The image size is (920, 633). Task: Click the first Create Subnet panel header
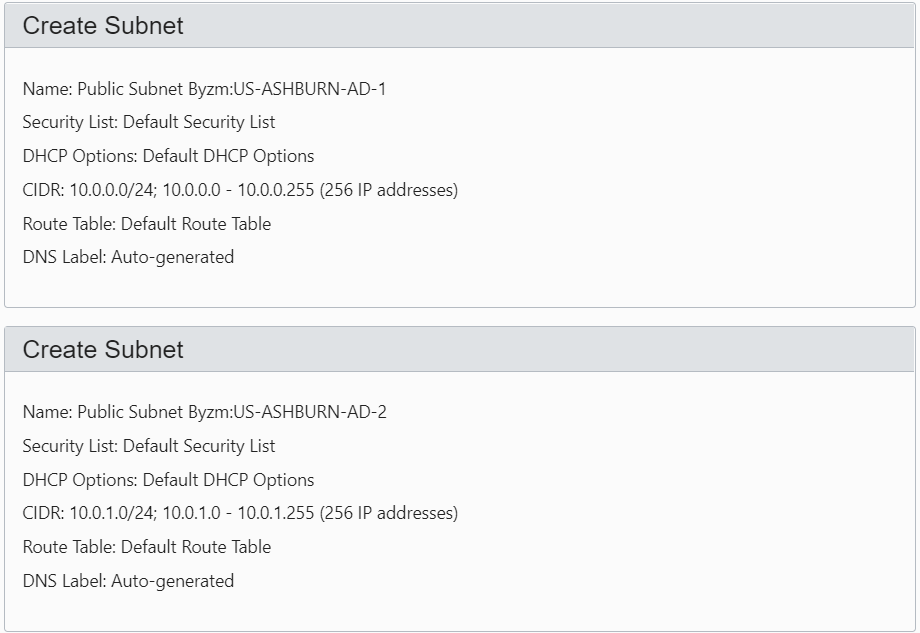coord(459,25)
